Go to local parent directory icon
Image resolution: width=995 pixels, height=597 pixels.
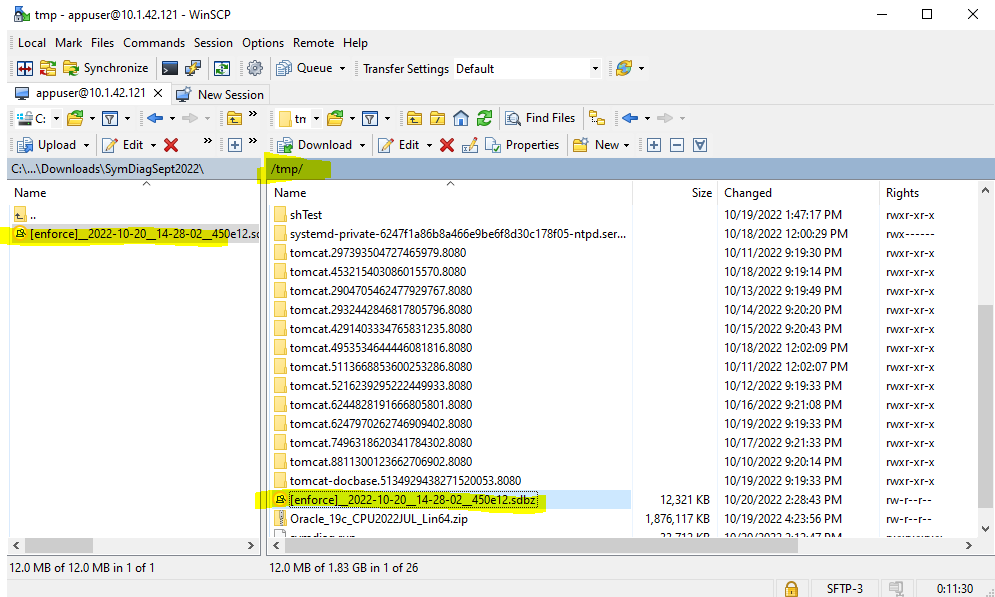click(x=234, y=118)
